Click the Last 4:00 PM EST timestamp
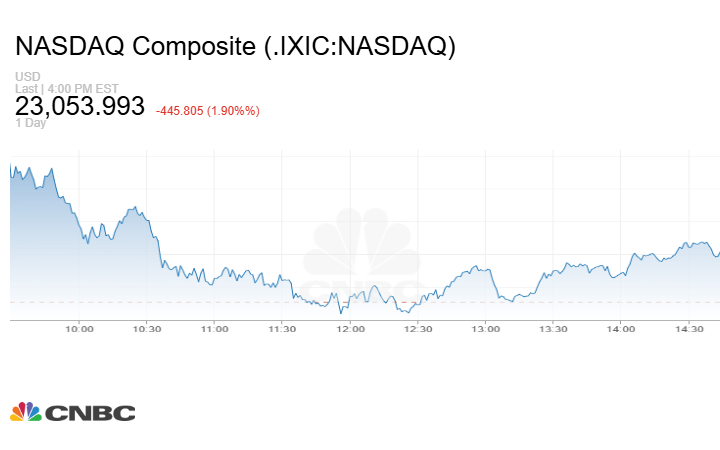Screen dimensions: 720x450 [66, 89]
